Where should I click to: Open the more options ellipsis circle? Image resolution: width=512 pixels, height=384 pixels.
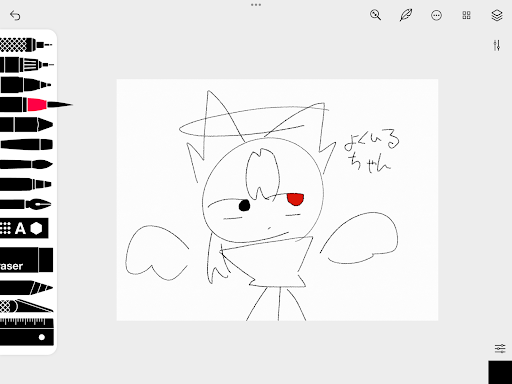[x=436, y=15]
